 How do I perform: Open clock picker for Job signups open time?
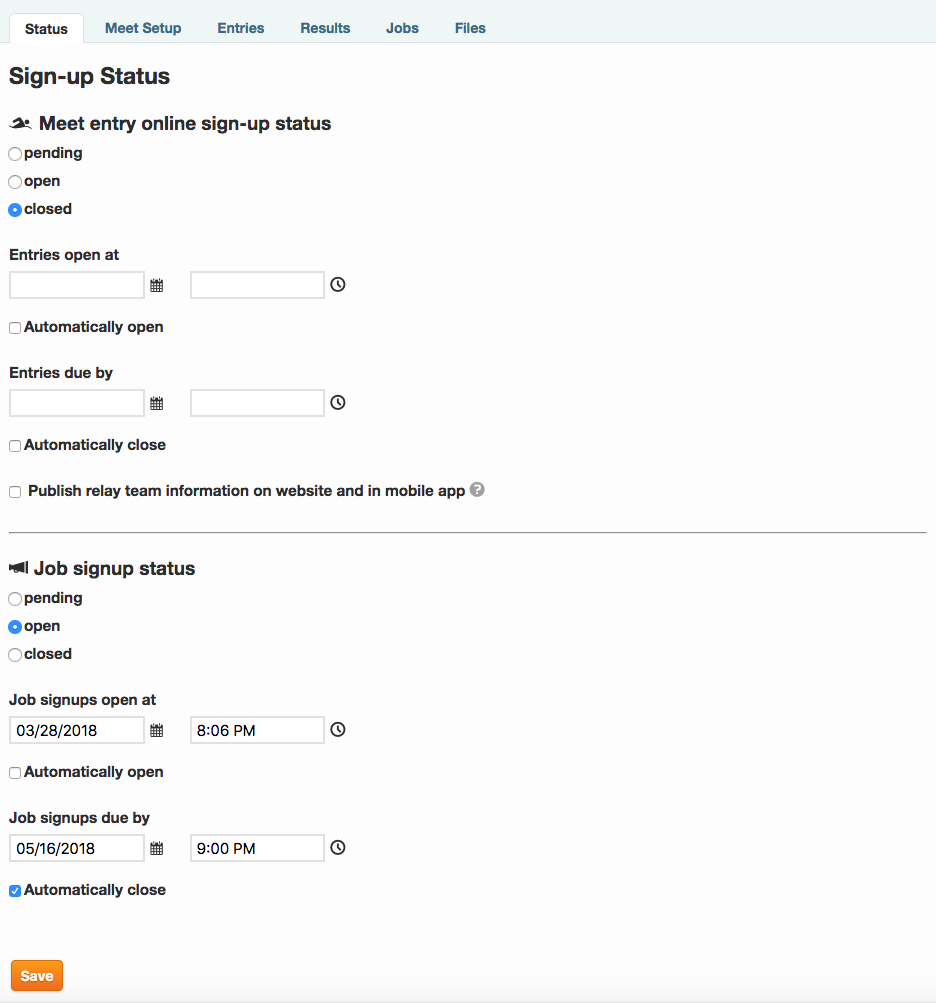pos(338,730)
